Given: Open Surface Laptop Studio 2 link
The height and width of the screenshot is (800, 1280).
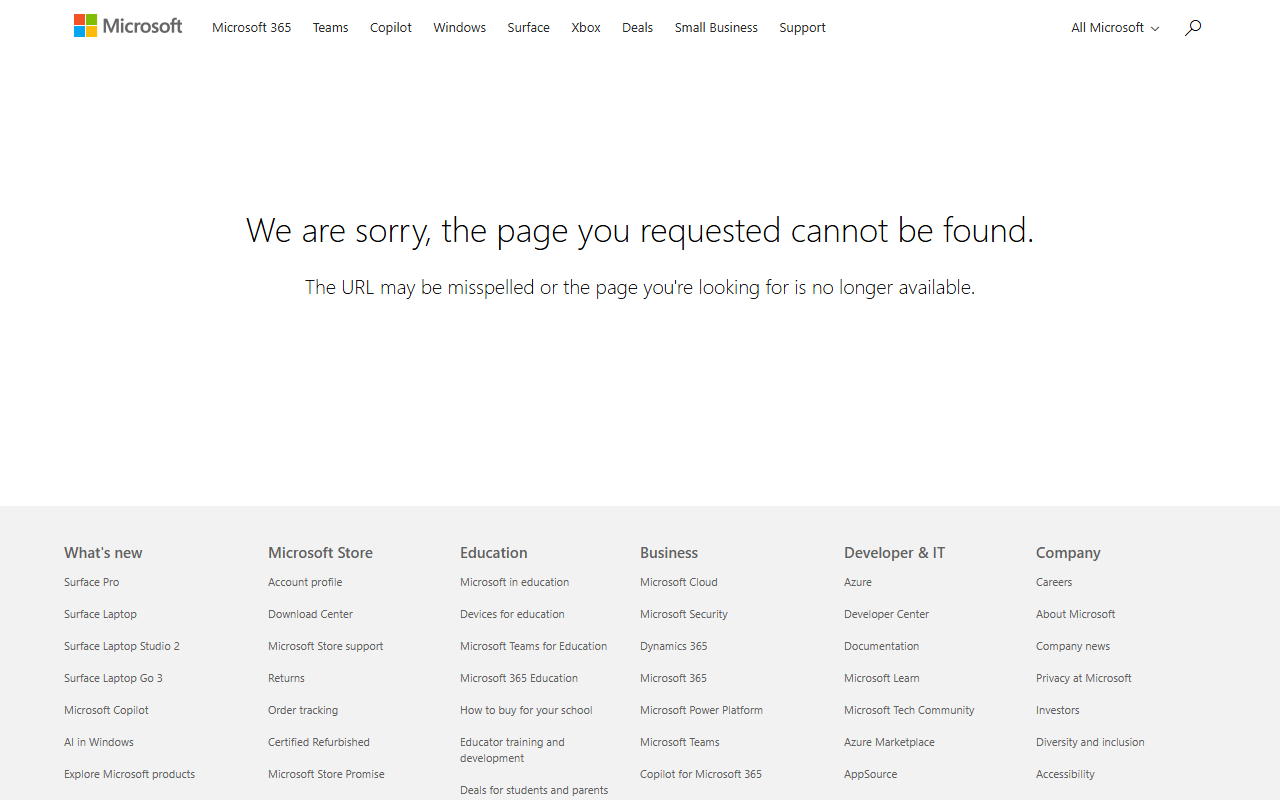Looking at the screenshot, I should point(122,646).
